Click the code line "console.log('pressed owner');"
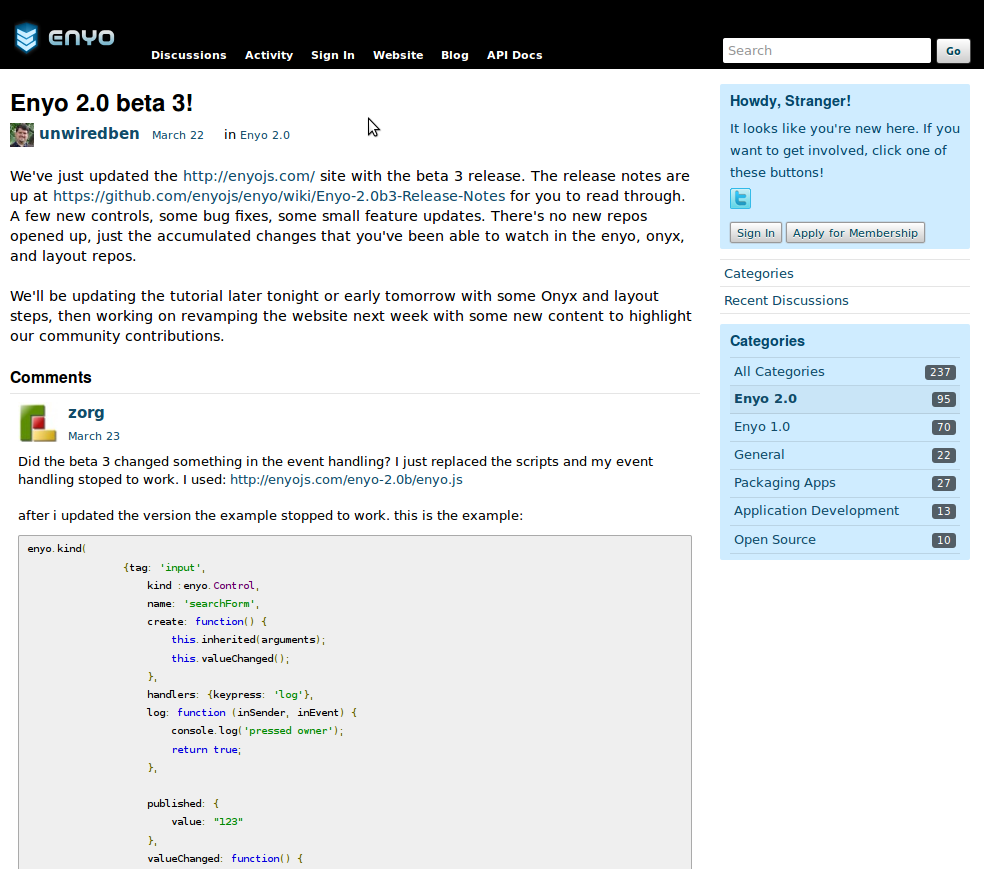The image size is (984, 869). pos(257,731)
